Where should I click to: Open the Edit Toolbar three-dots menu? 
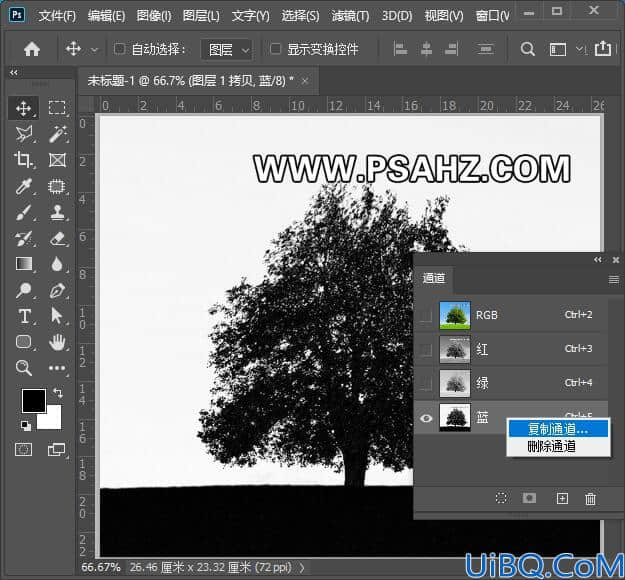57,368
